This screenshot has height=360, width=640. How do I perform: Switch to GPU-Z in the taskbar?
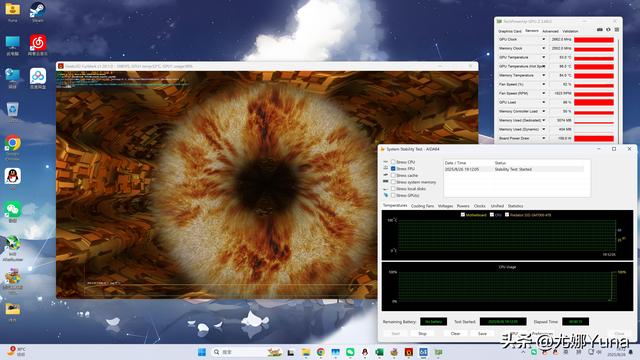point(438,352)
